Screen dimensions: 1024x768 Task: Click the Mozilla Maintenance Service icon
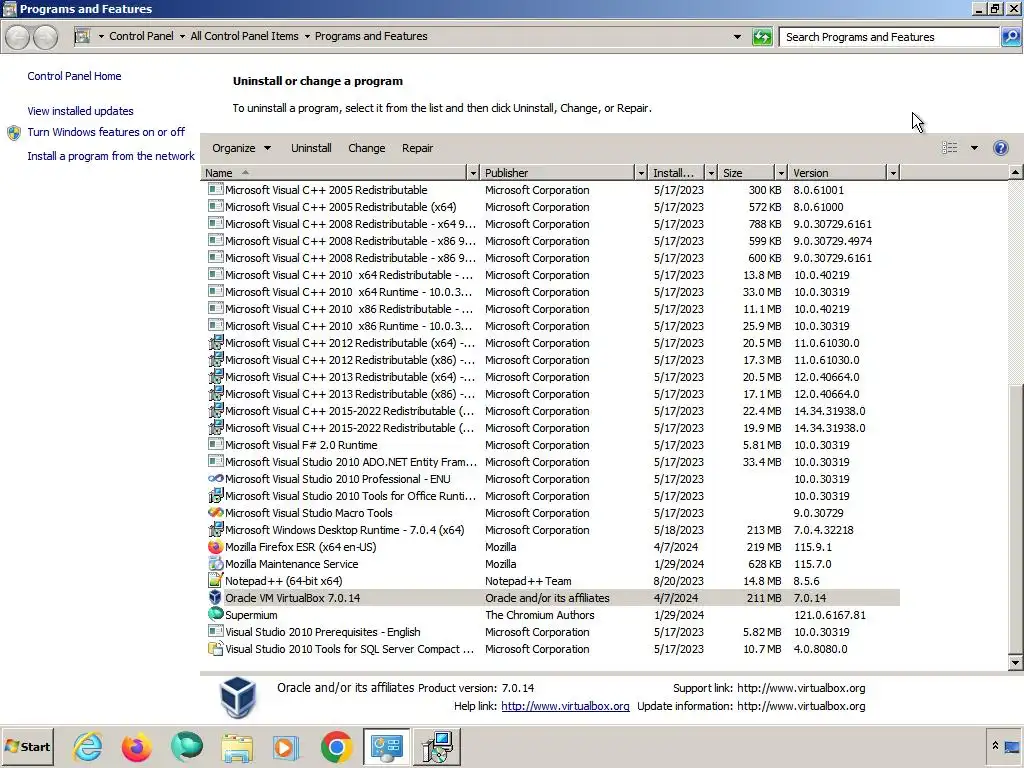coord(216,564)
